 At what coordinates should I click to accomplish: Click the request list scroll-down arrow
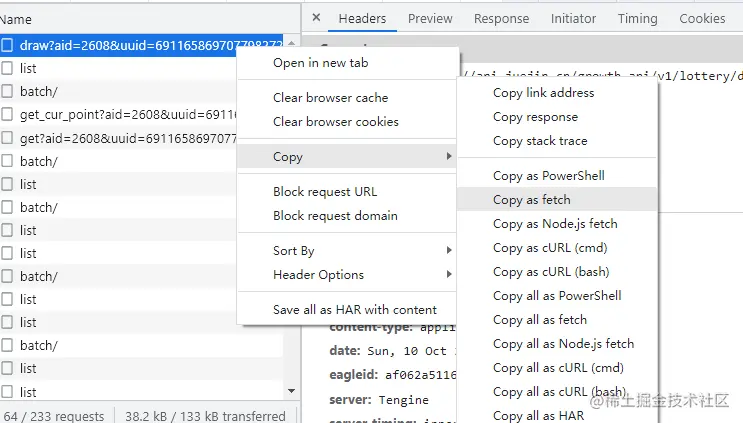coord(291,391)
